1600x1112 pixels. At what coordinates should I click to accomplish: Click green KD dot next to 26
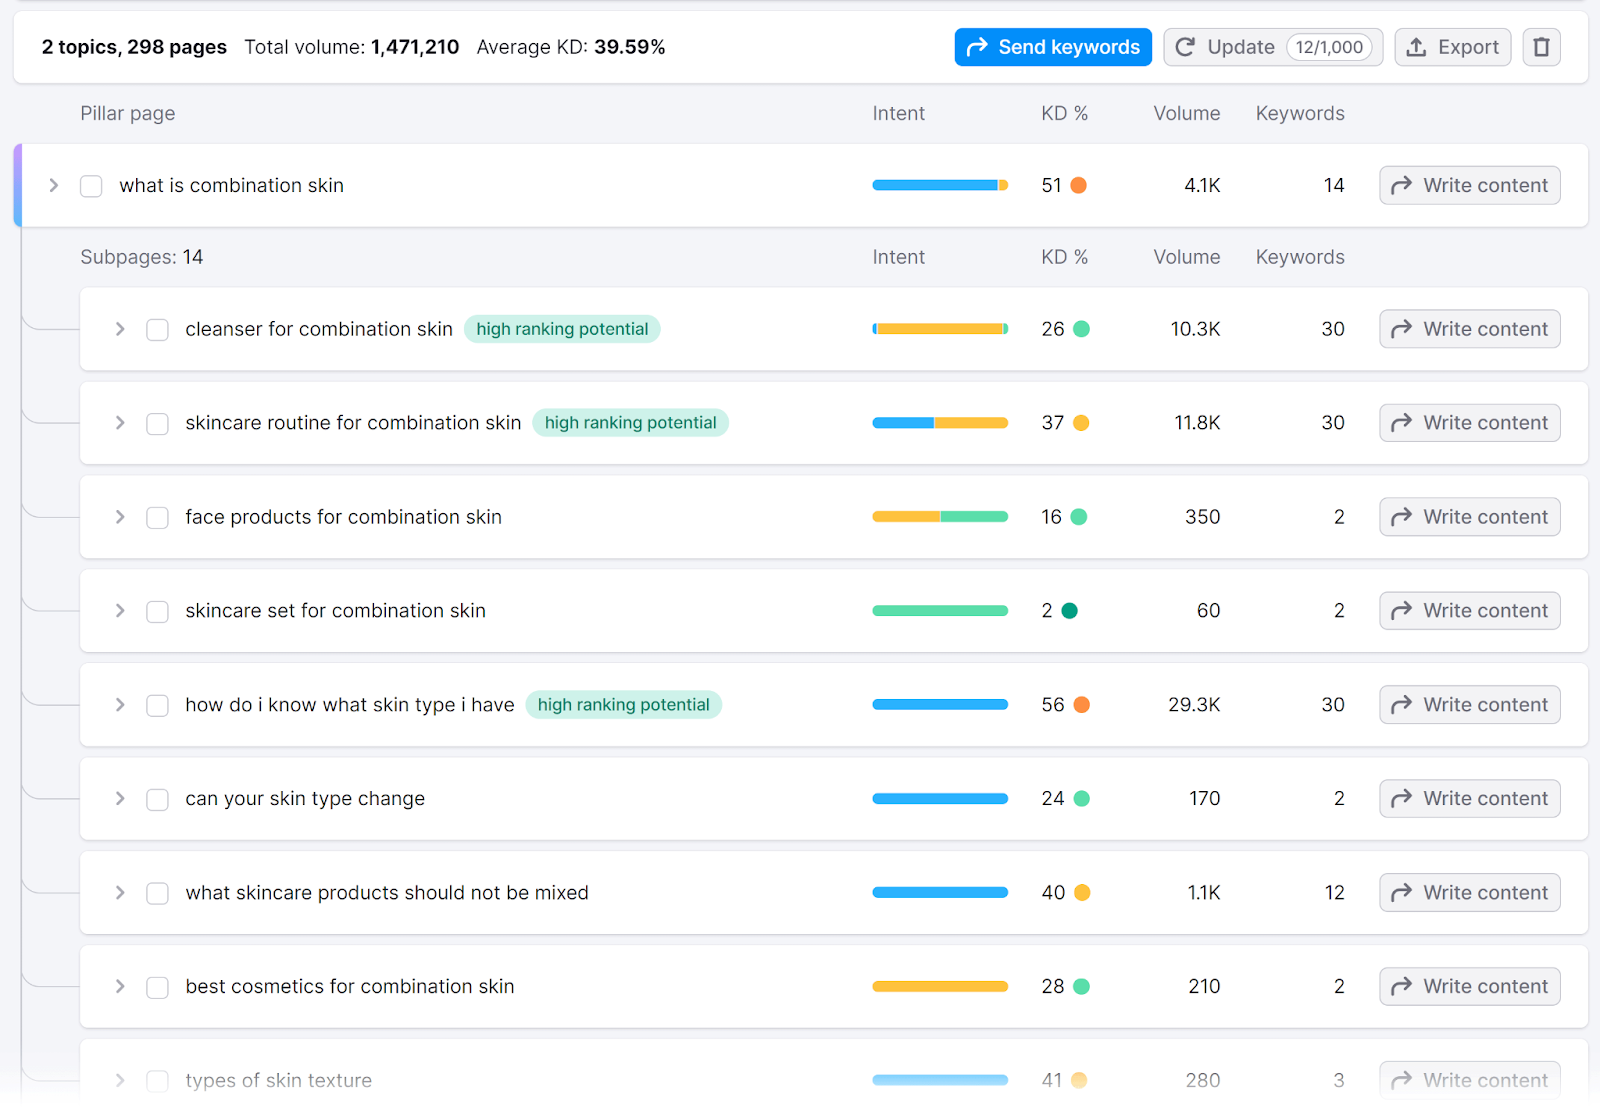coord(1081,329)
